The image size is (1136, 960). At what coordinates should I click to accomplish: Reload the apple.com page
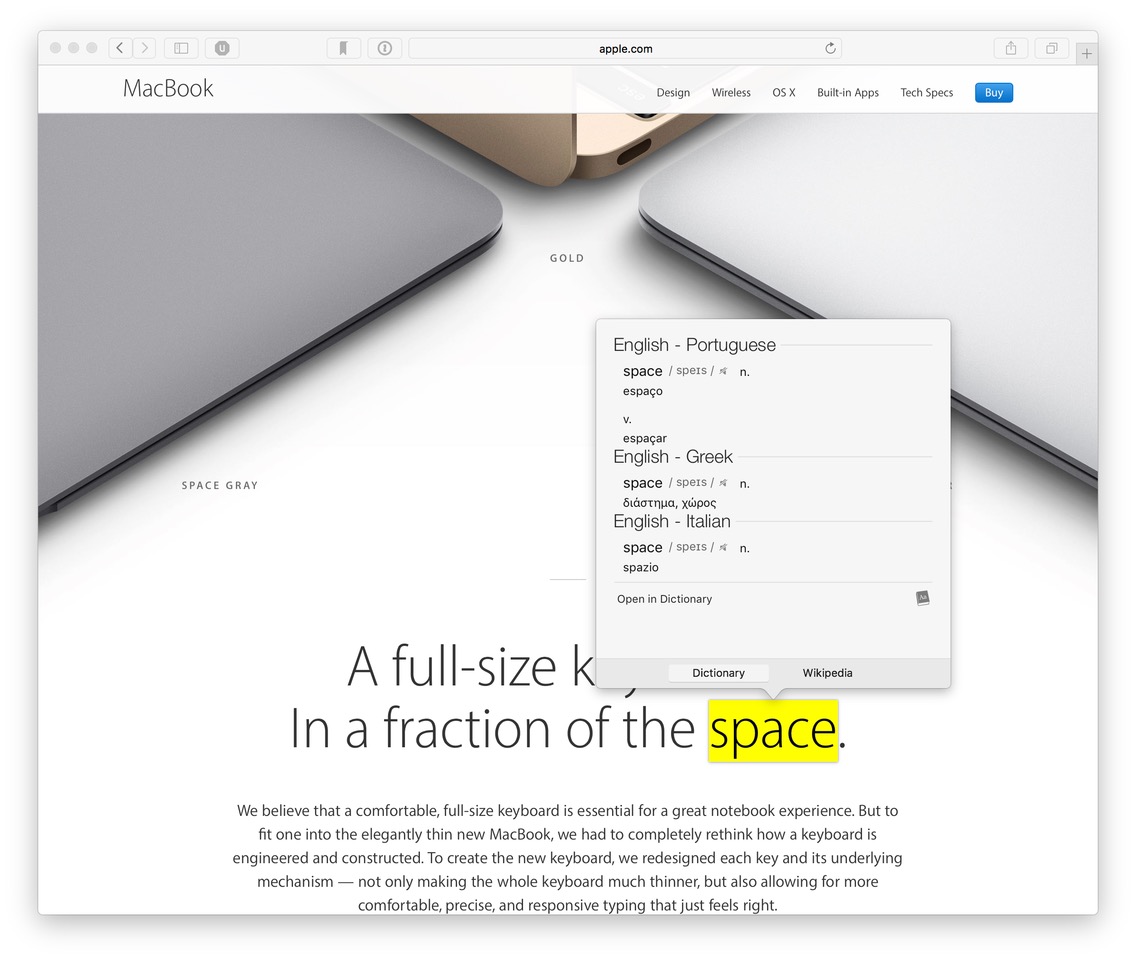pyautogui.click(x=830, y=48)
